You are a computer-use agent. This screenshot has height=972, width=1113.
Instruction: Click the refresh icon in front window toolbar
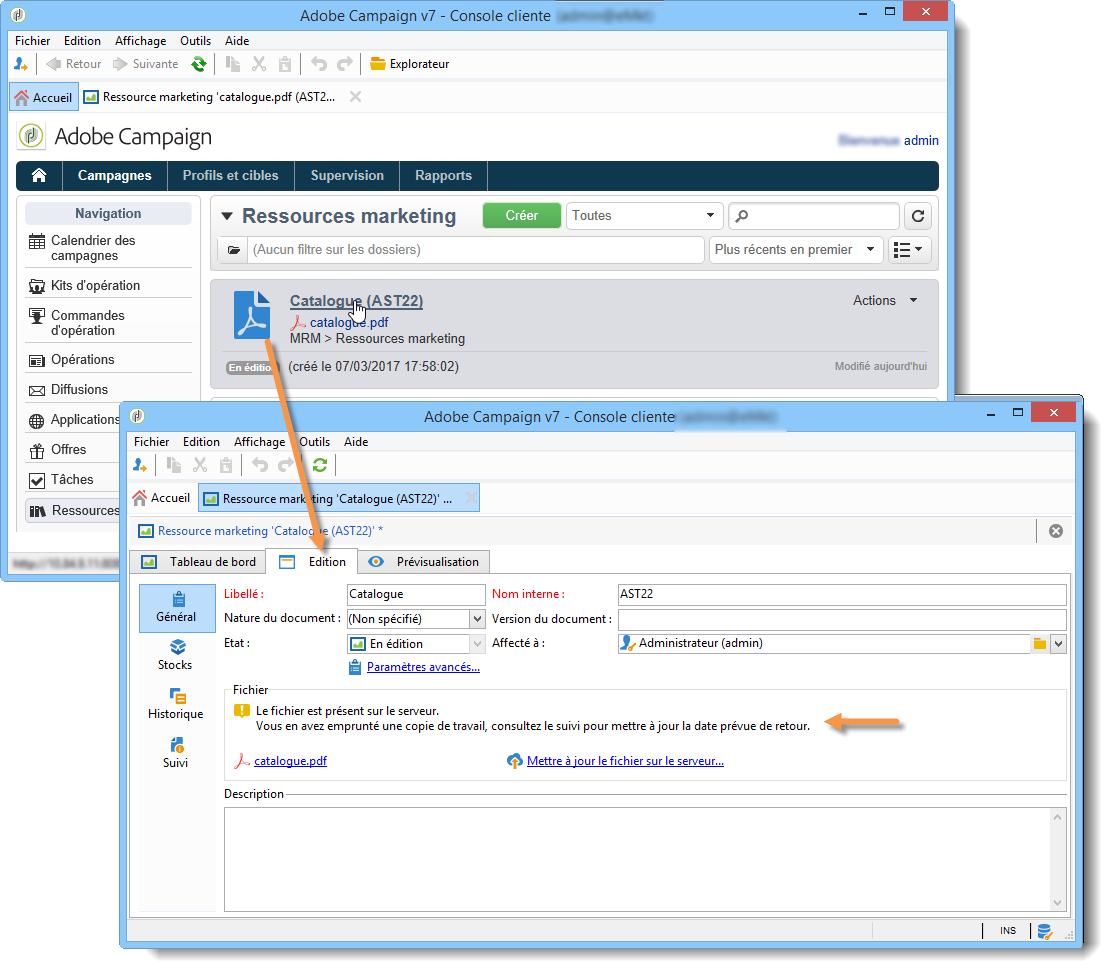320,465
